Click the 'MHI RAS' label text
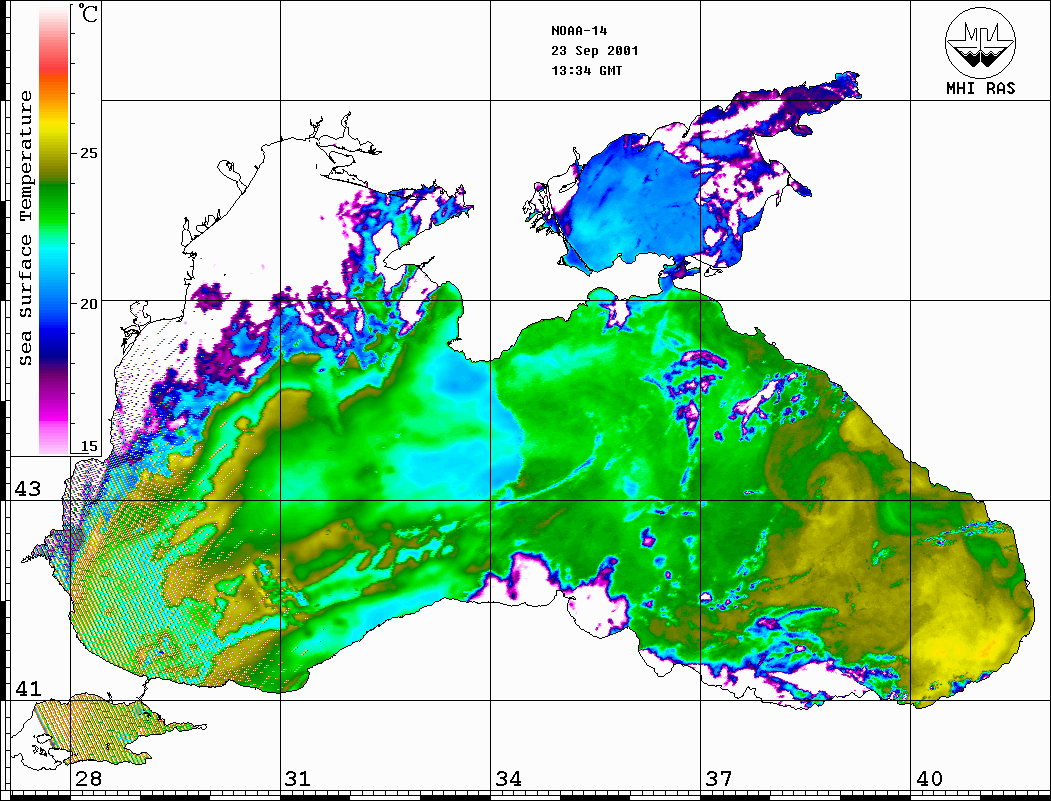The image size is (1051, 801). (x=981, y=88)
